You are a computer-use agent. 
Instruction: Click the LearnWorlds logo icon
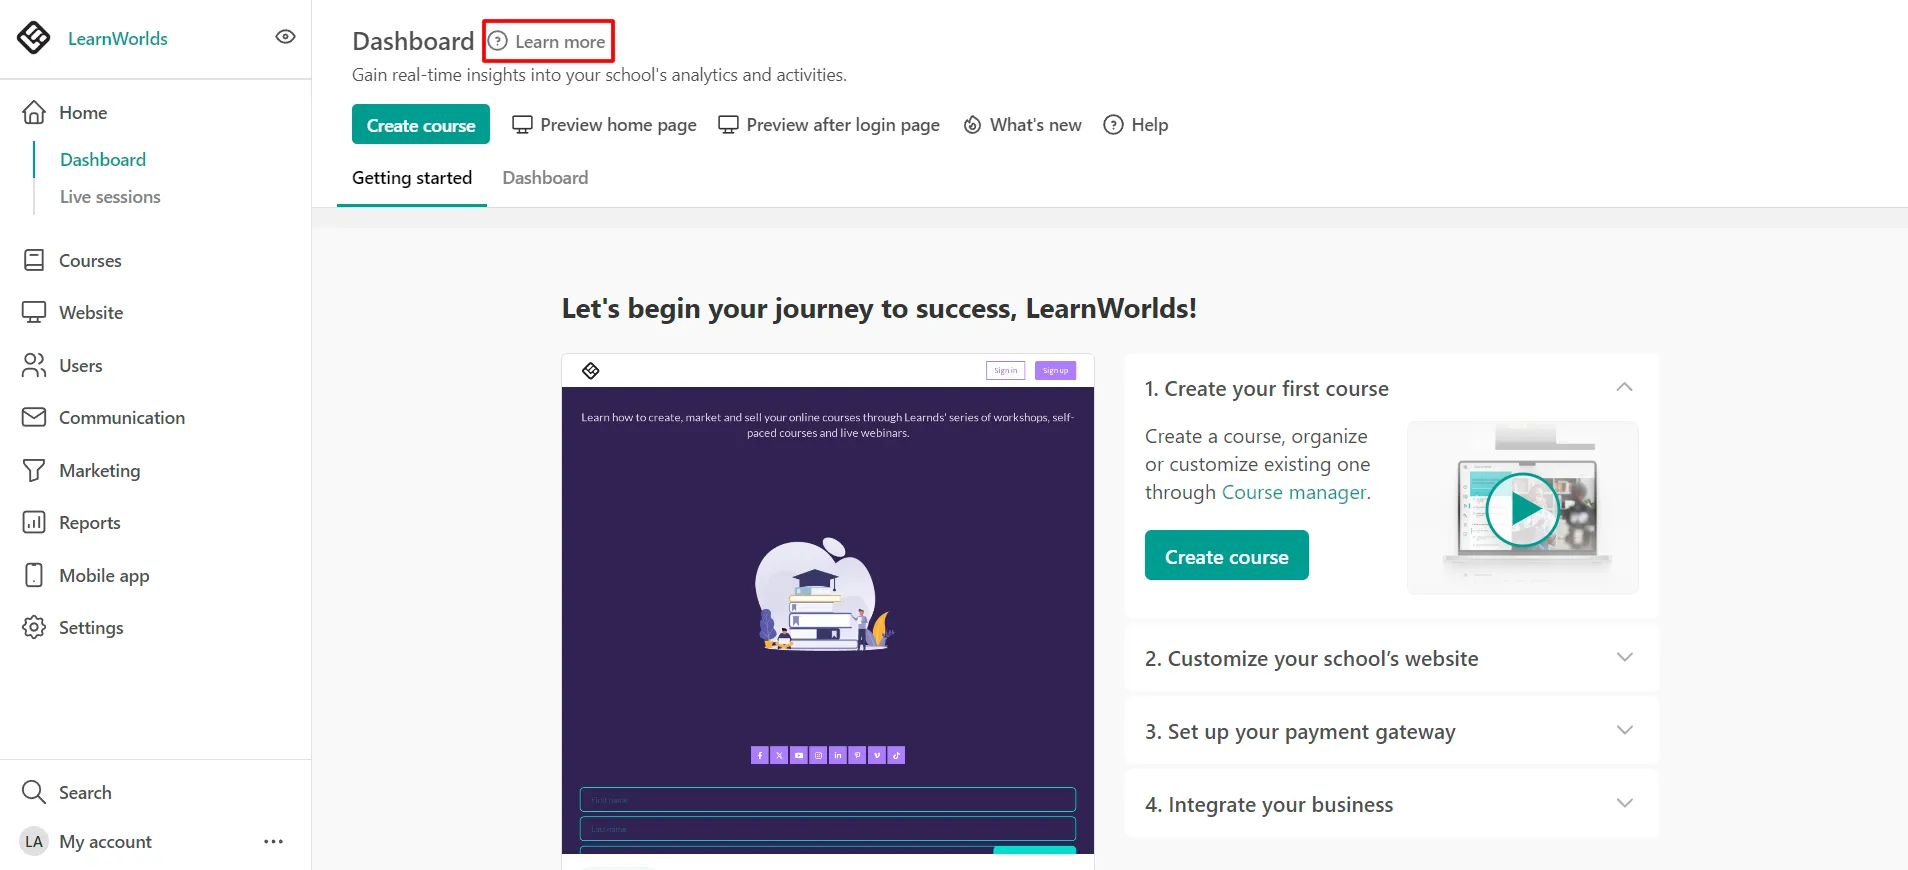(34, 38)
